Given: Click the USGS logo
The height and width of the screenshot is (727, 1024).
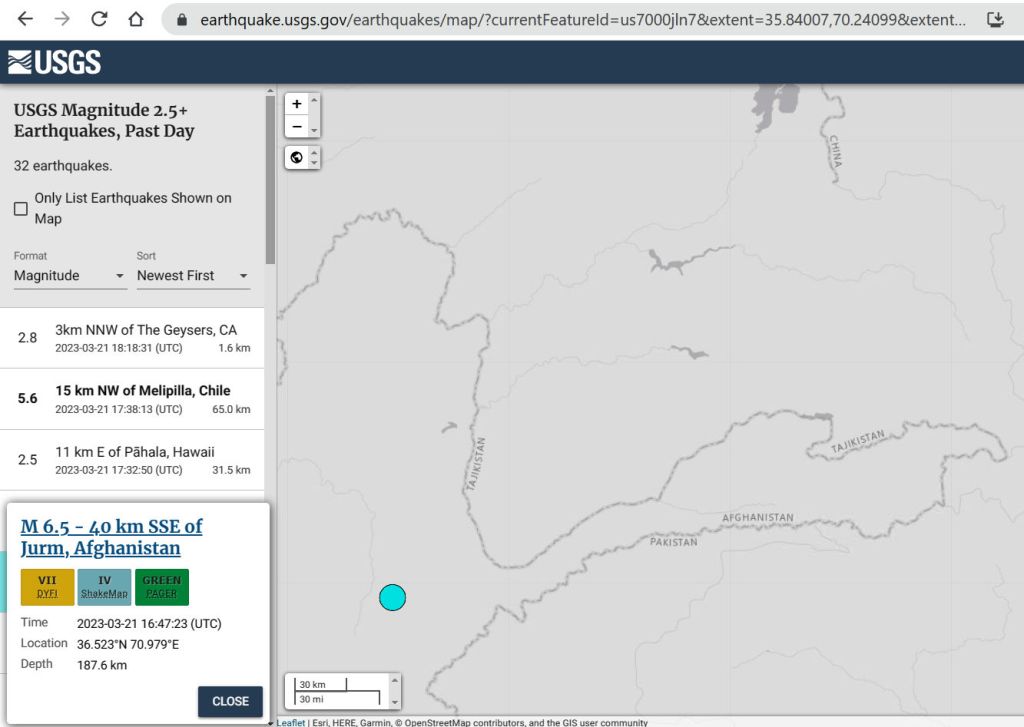Looking at the screenshot, I should tap(54, 62).
